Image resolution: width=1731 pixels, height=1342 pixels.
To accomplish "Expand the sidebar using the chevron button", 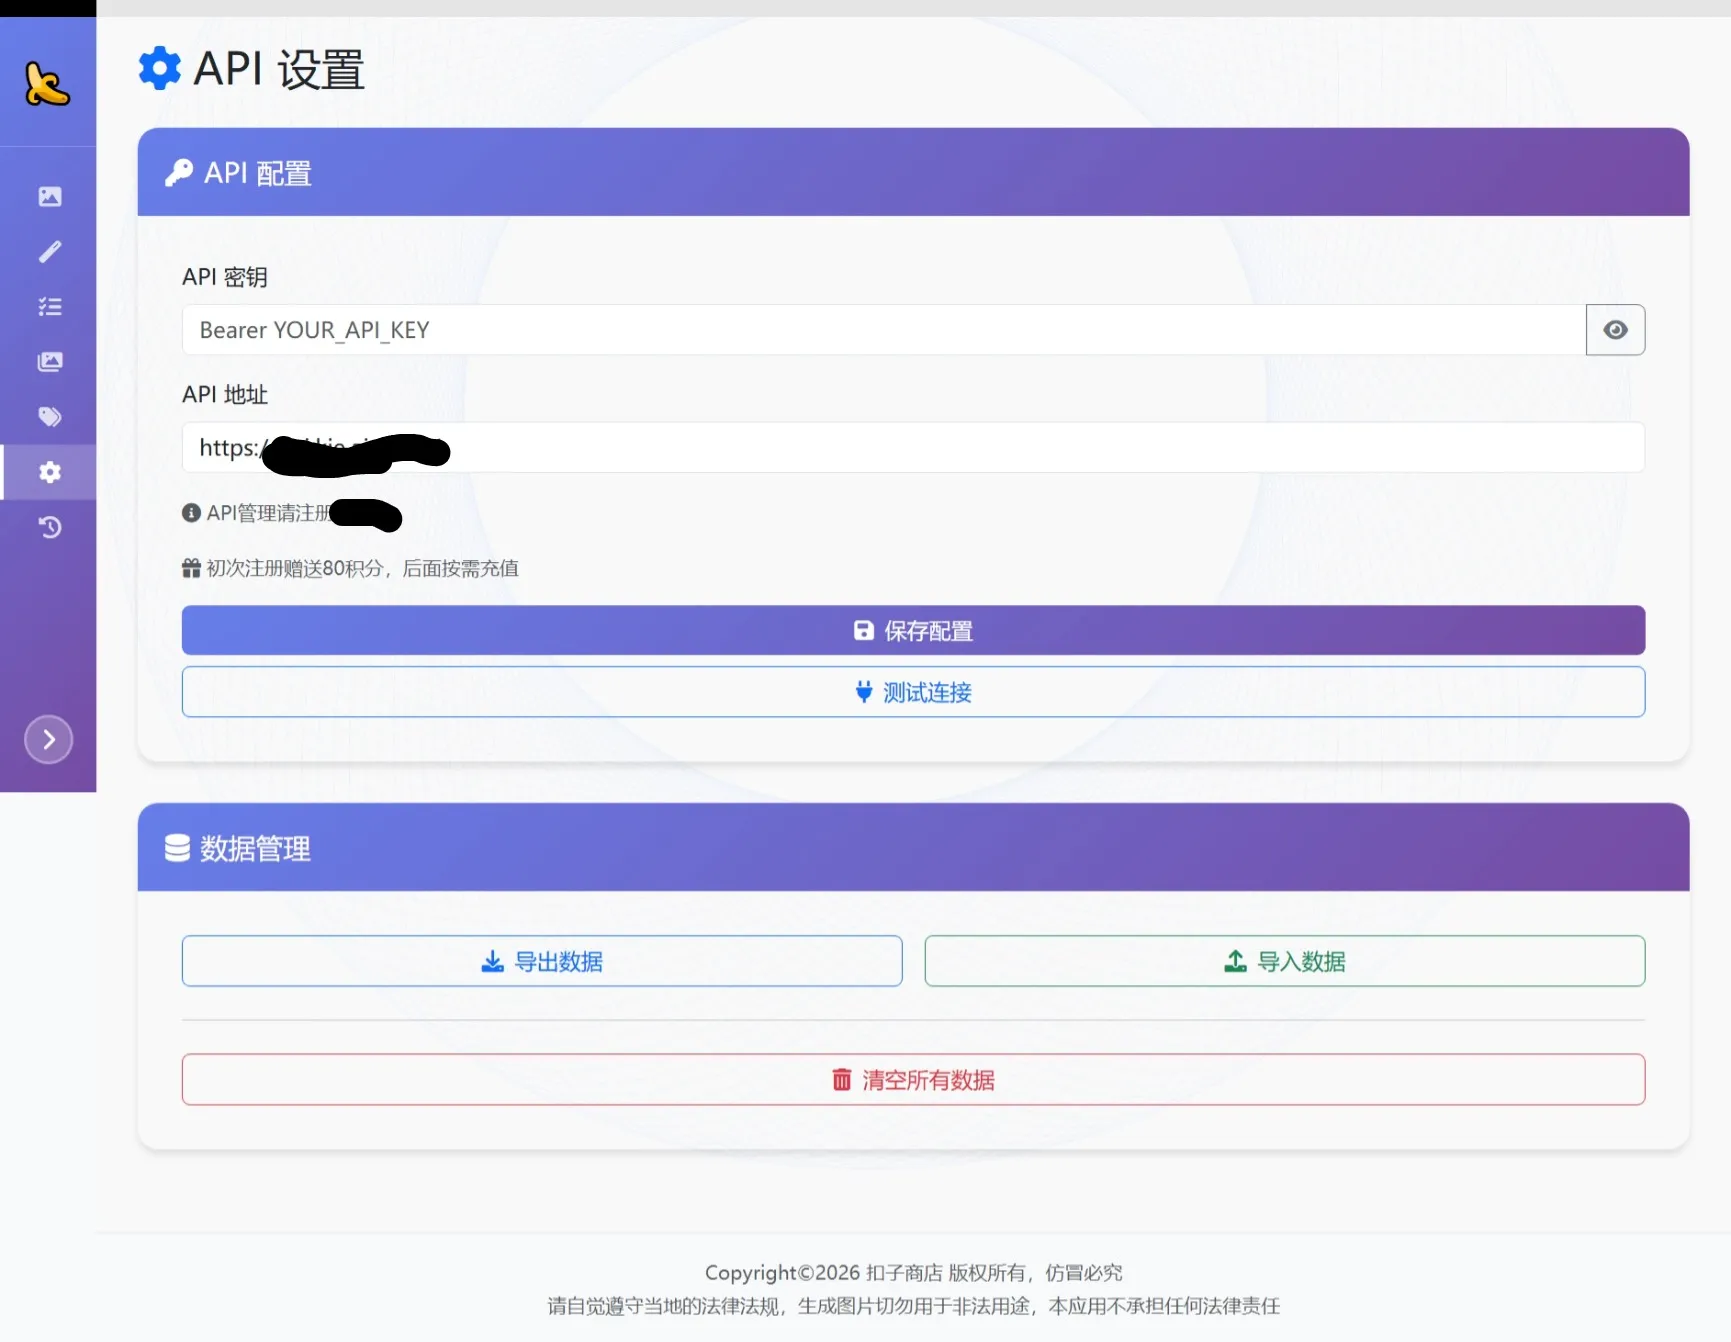I will (48, 739).
